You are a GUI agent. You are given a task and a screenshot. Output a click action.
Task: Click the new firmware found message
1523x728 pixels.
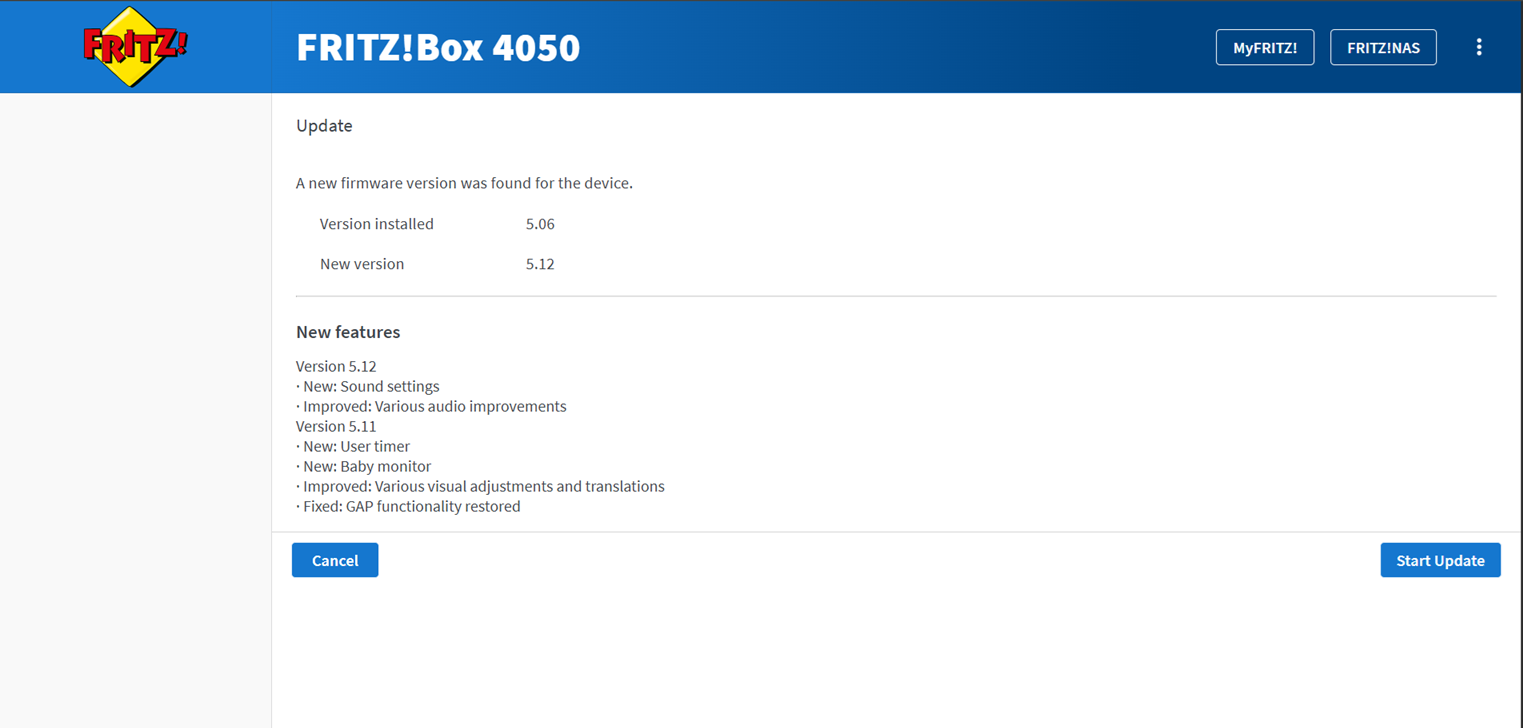464,183
